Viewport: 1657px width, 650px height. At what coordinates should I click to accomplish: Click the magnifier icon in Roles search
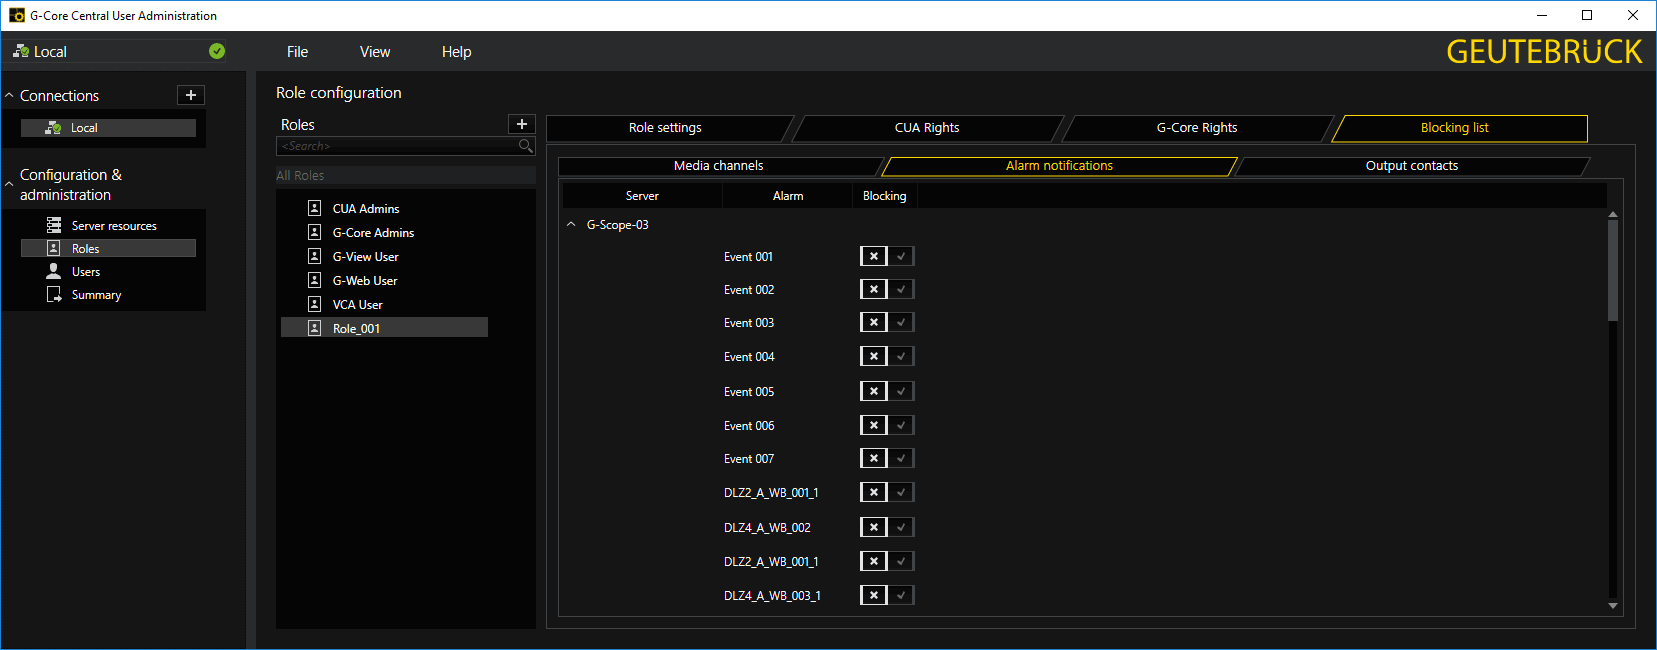[x=526, y=146]
